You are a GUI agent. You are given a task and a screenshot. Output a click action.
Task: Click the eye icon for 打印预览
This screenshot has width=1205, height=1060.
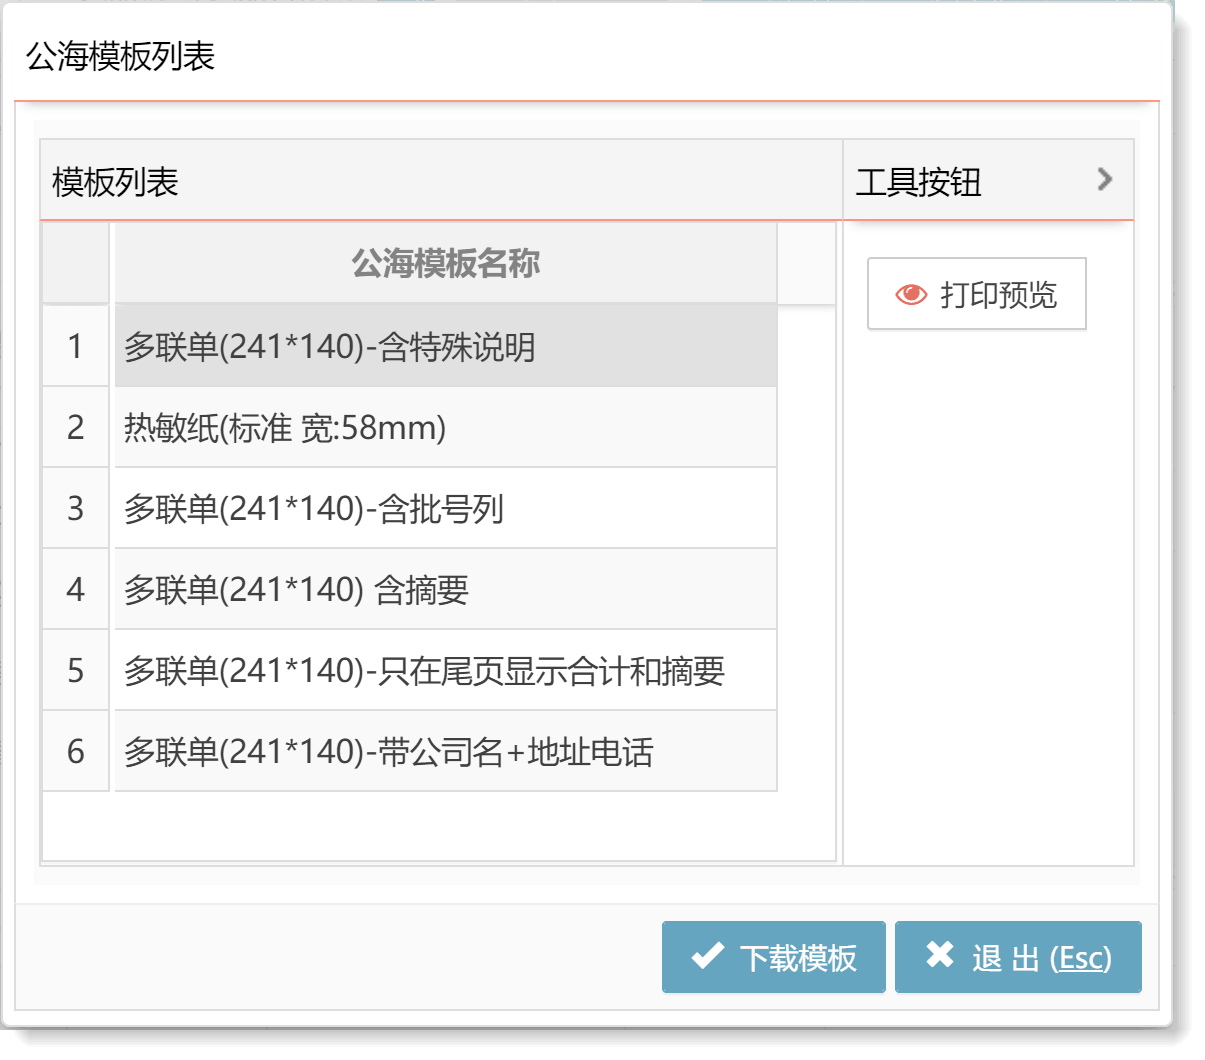click(x=911, y=294)
